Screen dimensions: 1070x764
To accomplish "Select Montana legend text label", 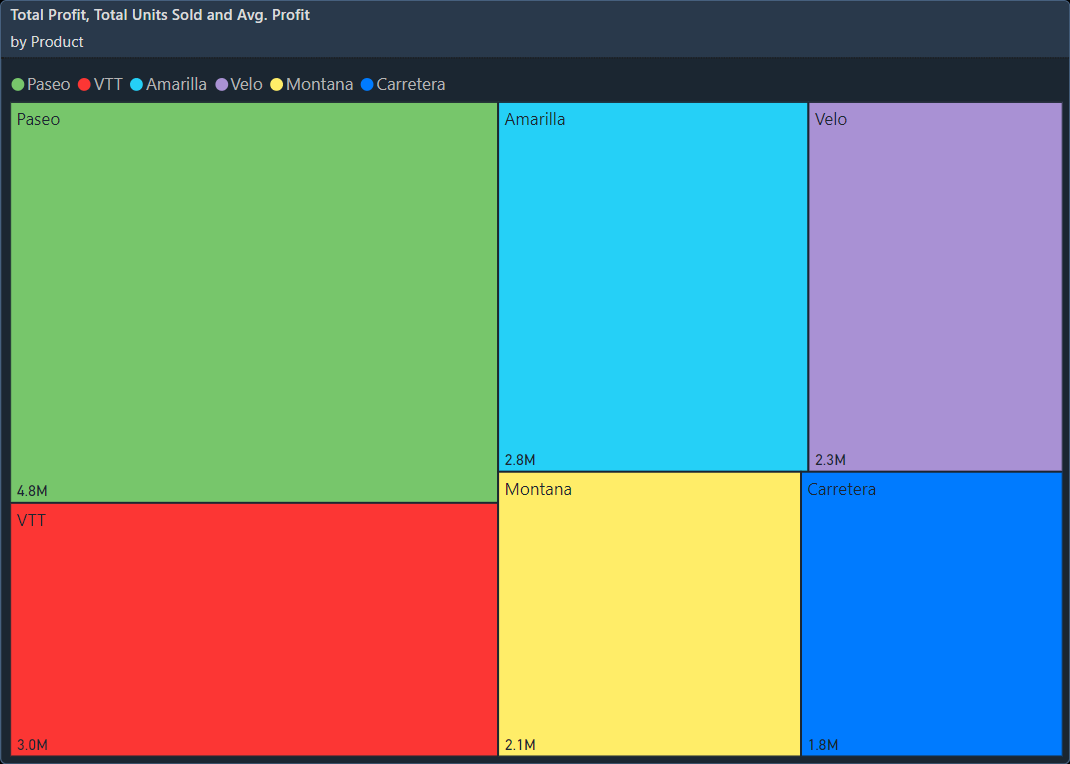I will (x=319, y=85).
